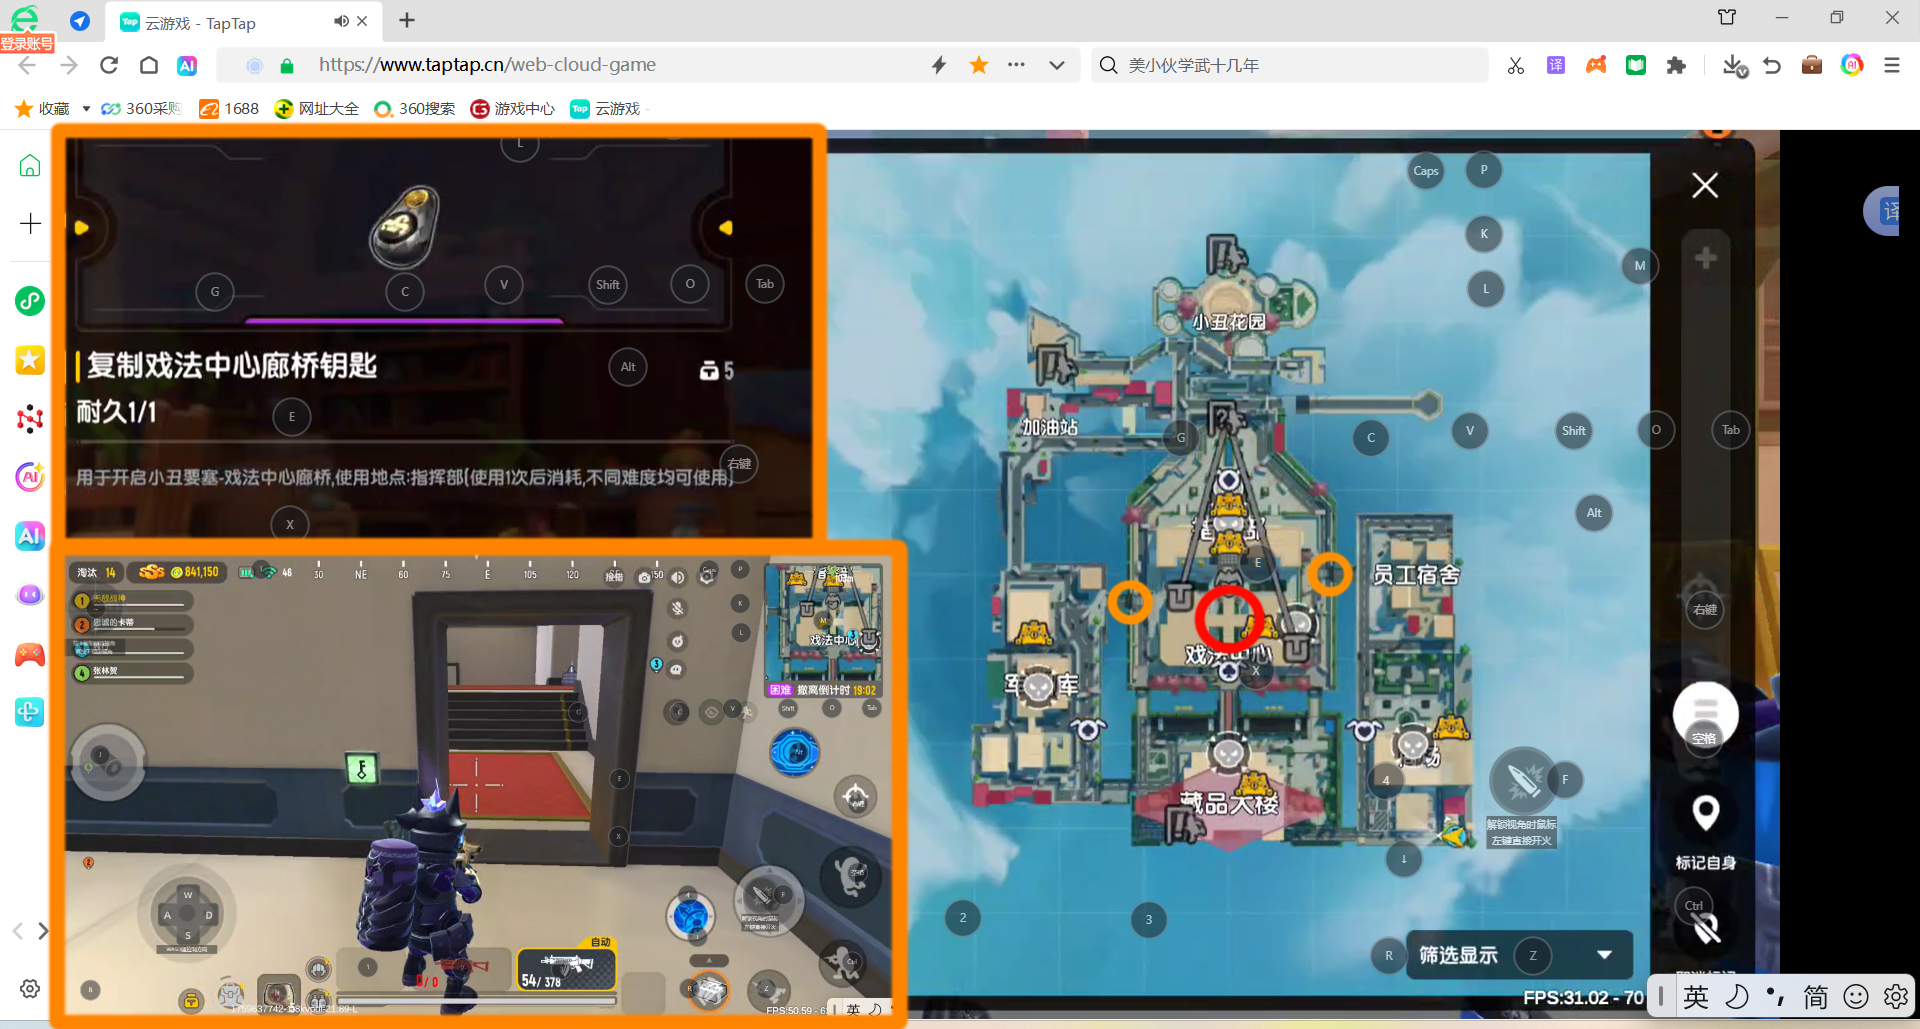This screenshot has height=1029, width=1920.
Task: Click the sidebar home icon
Action: (x=30, y=165)
